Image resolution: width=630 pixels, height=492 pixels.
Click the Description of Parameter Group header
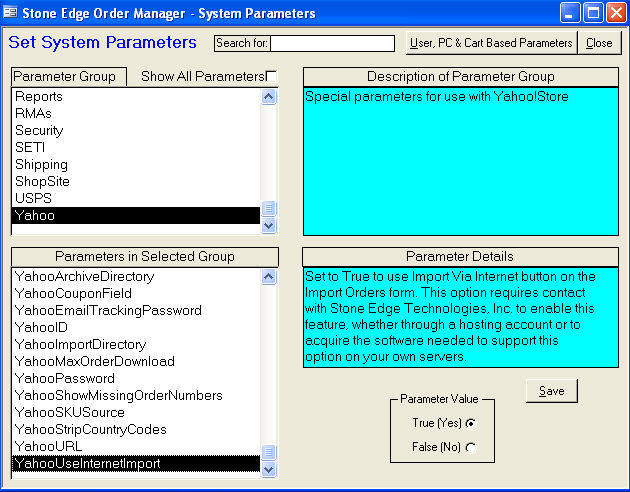pyautogui.click(x=460, y=76)
